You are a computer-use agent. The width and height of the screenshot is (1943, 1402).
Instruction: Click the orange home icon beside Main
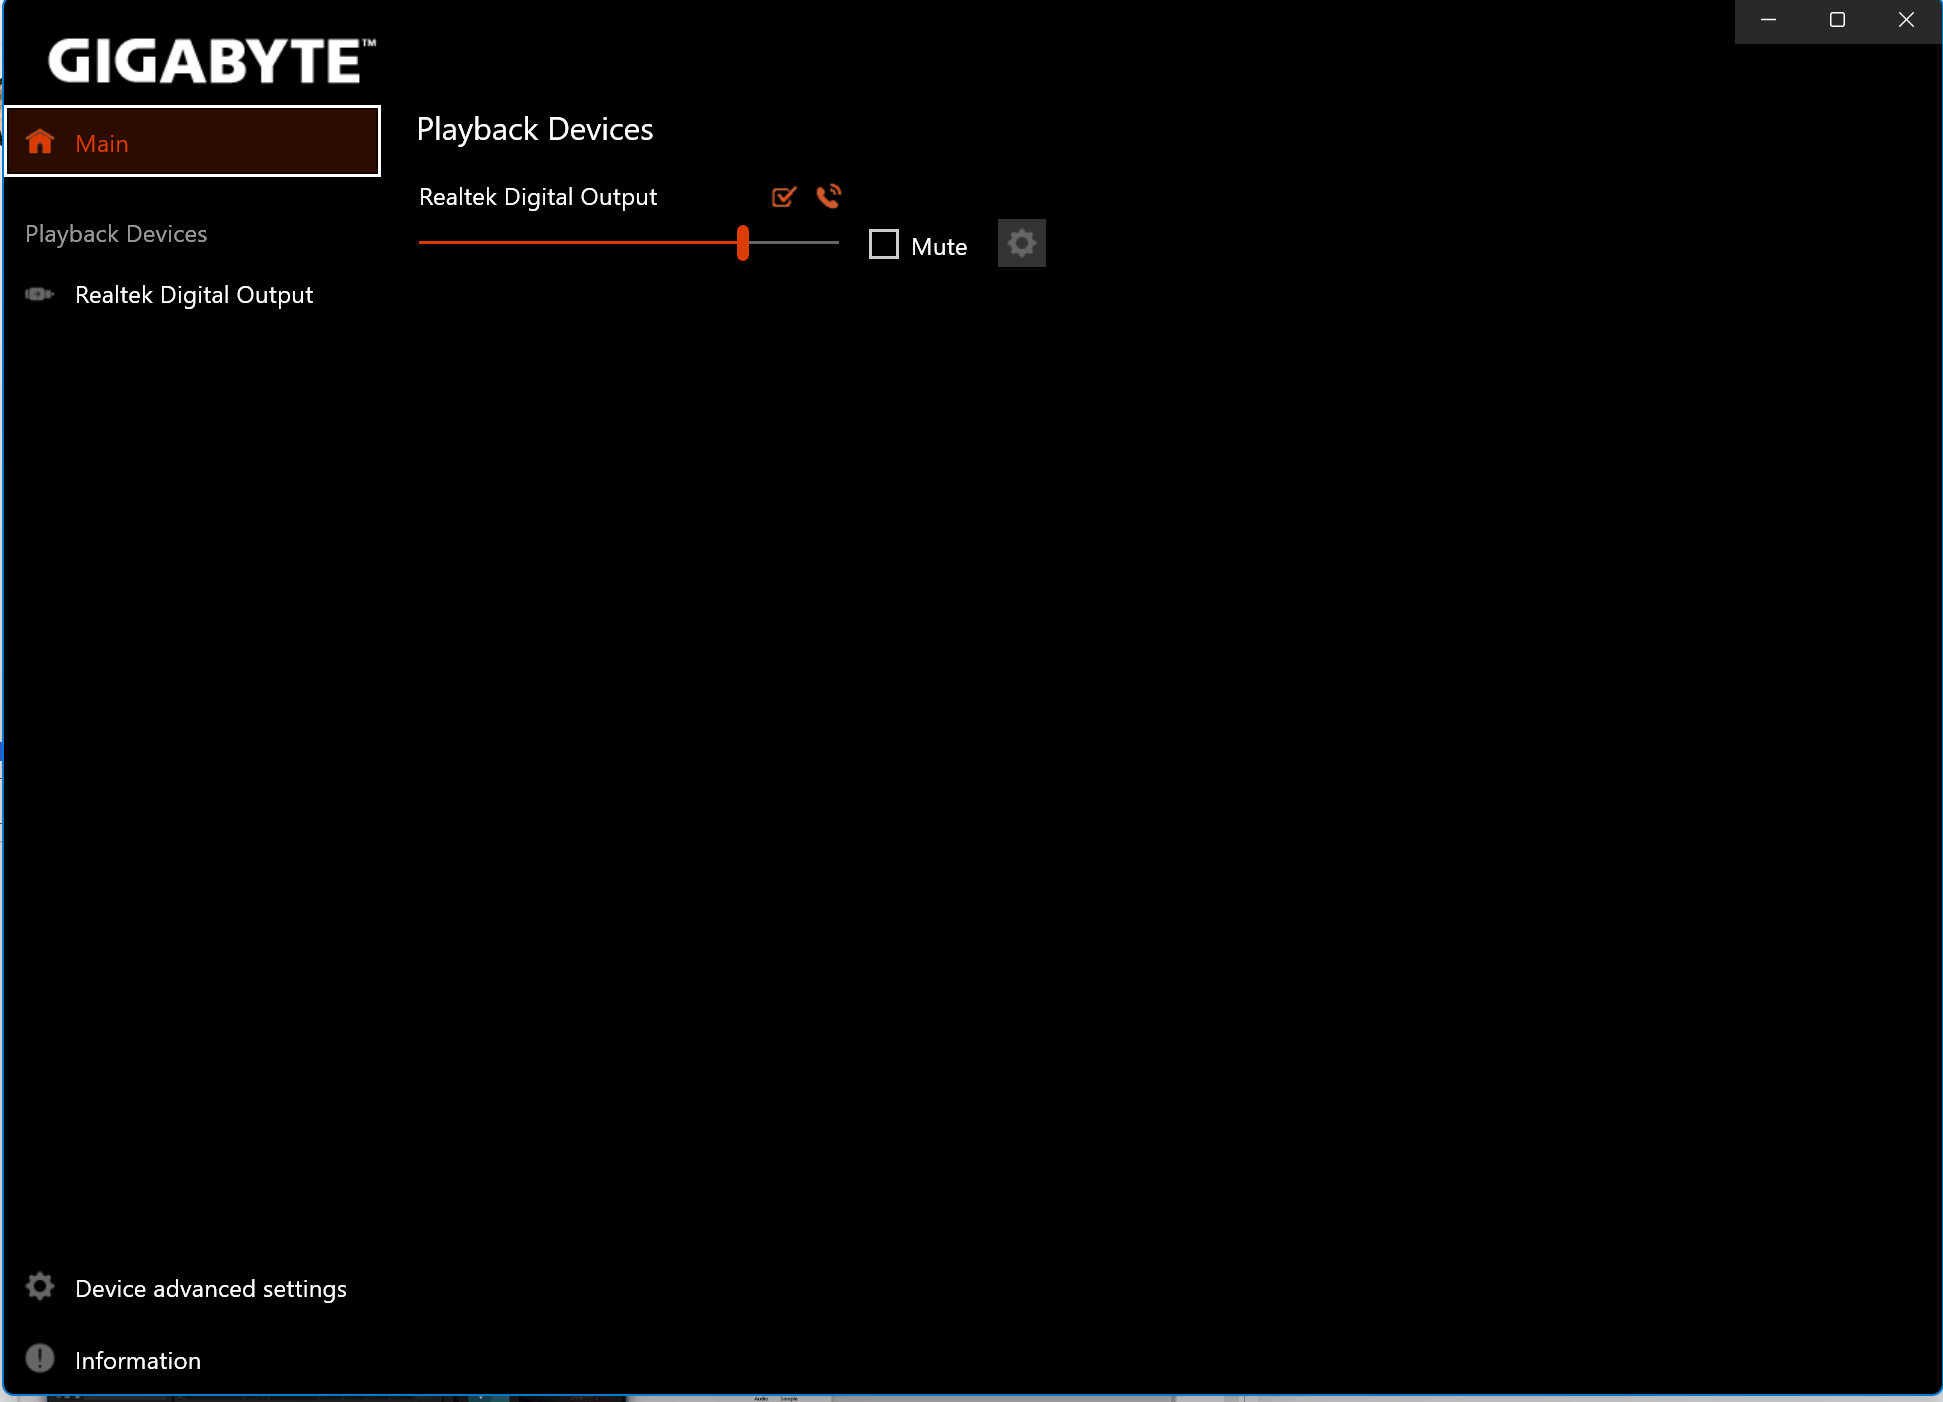40,142
